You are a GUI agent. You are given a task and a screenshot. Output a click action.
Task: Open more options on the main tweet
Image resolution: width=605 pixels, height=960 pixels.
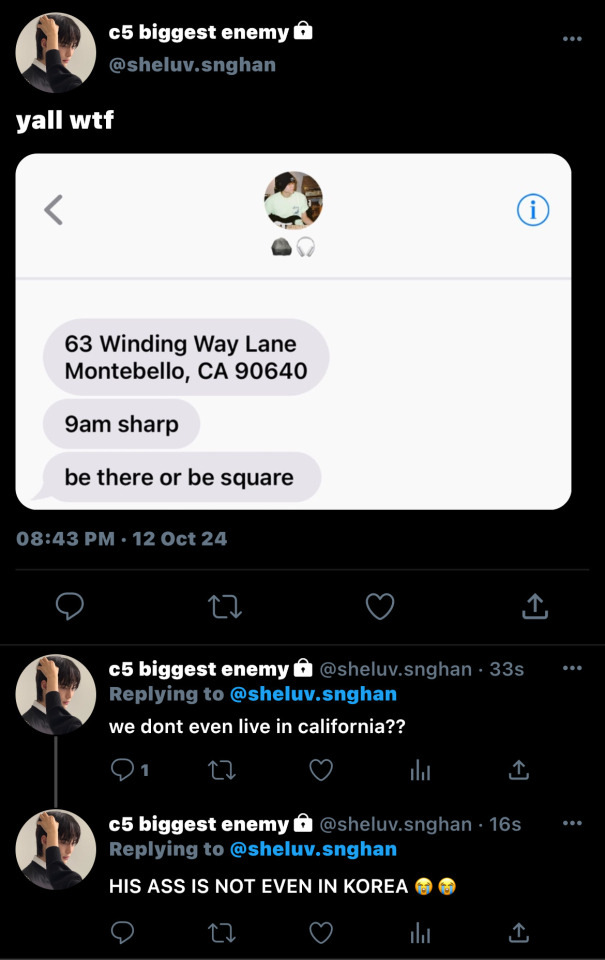click(572, 39)
